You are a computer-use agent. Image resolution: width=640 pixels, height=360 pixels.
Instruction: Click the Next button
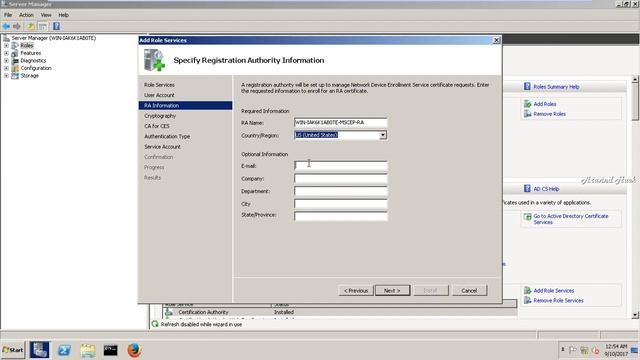point(392,291)
